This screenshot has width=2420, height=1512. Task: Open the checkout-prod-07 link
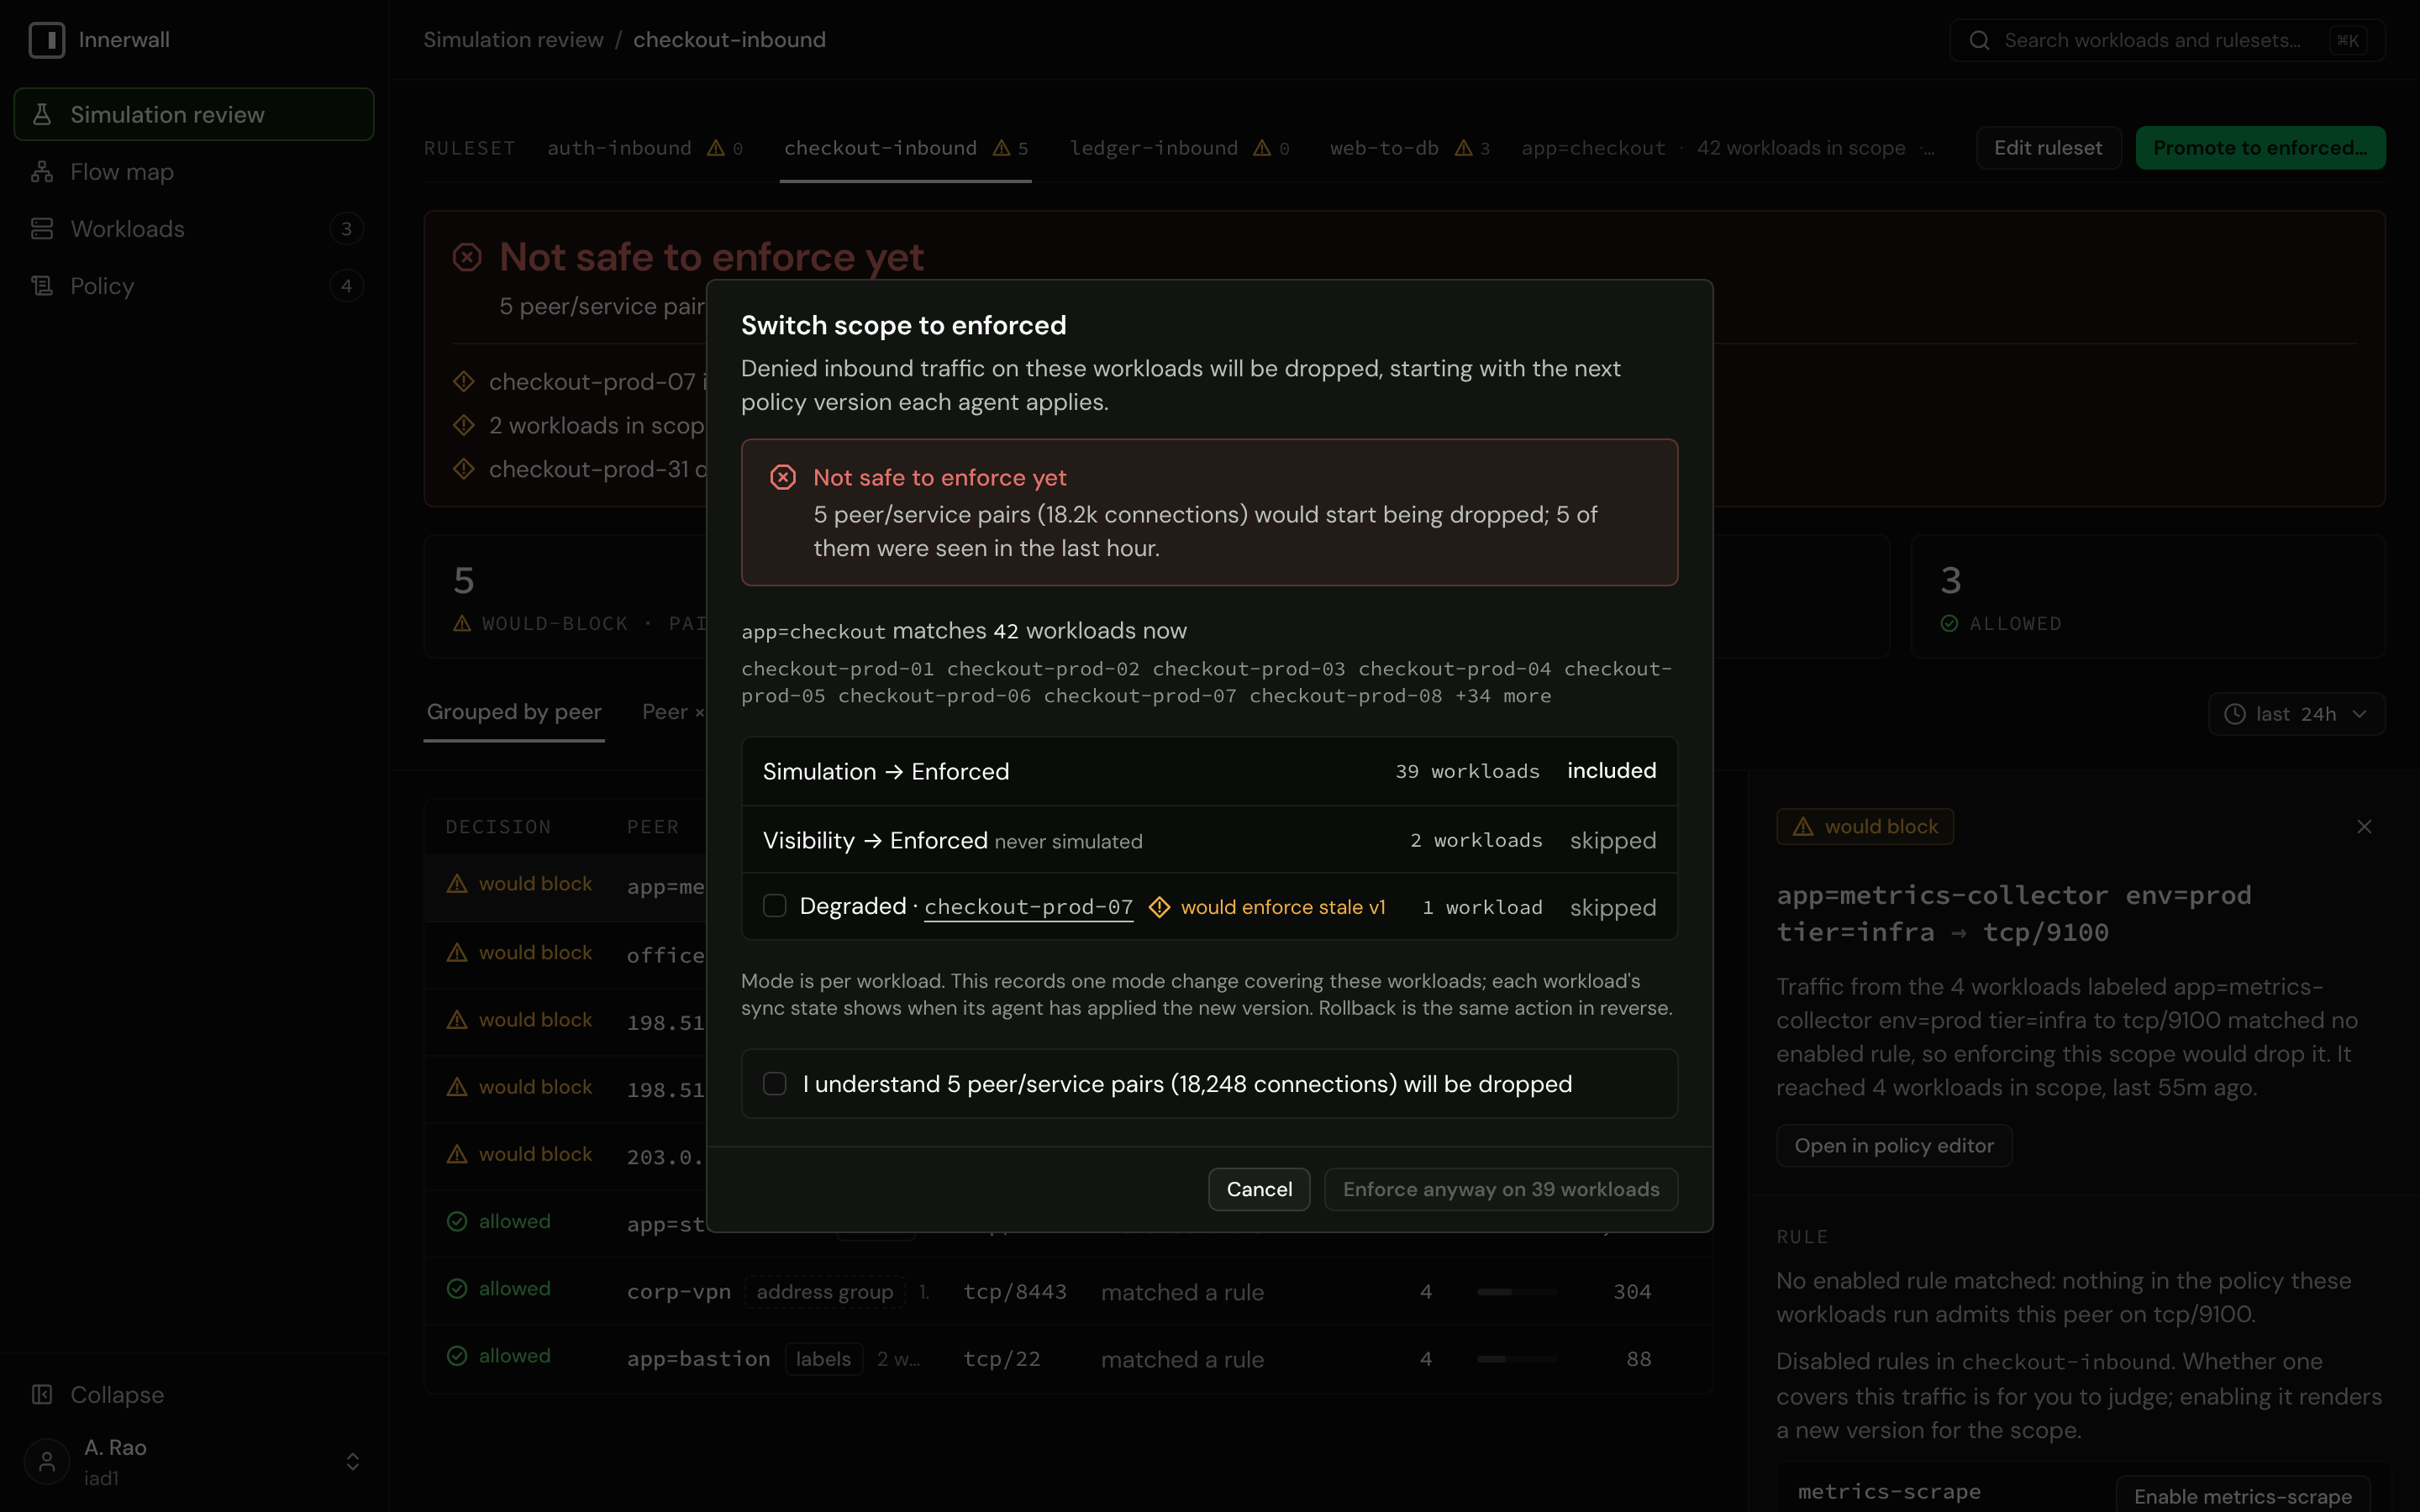pyautogui.click(x=1028, y=907)
